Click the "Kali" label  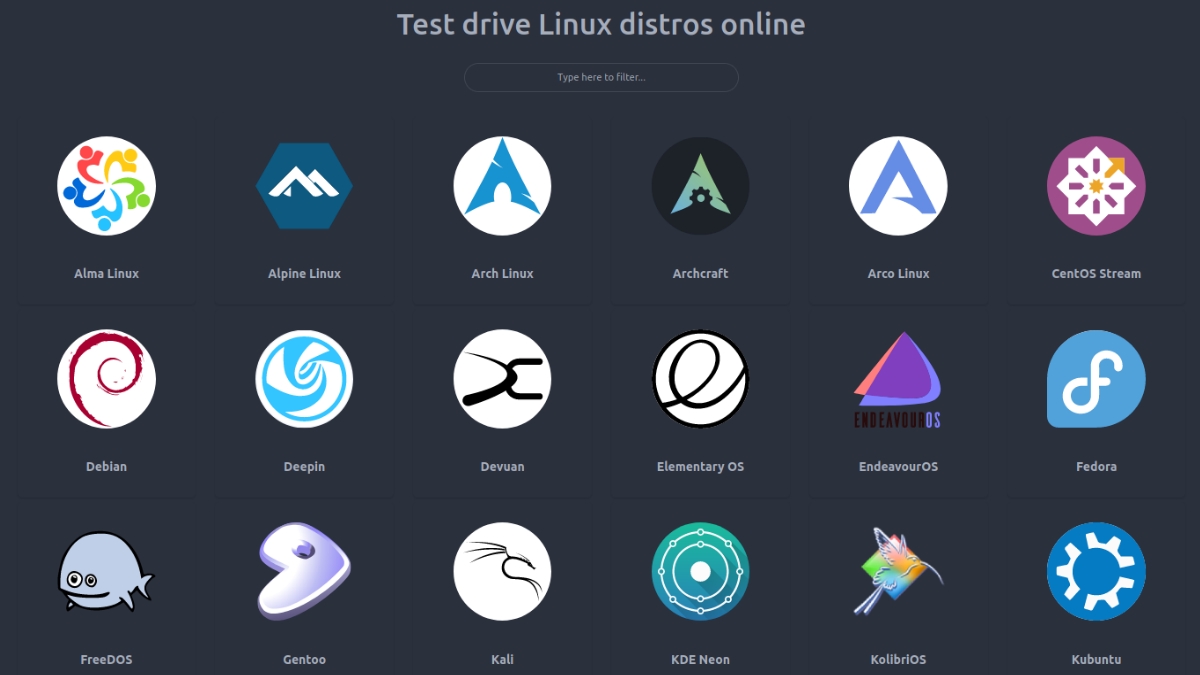pos(502,659)
